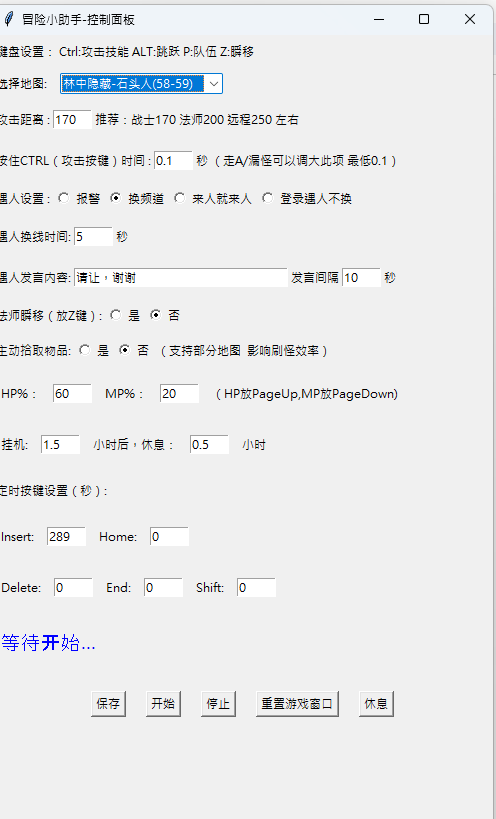Click the 休息 button
Screen dimensions: 496x819
click(x=376, y=704)
